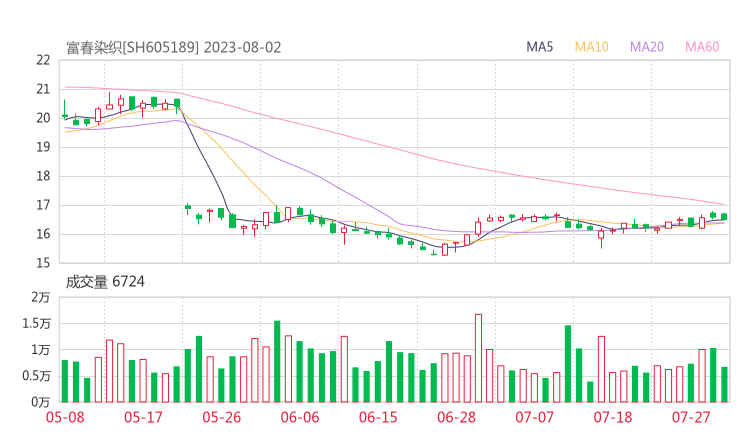Select the 05-26 date label
740x440 pixels.
[222, 417]
